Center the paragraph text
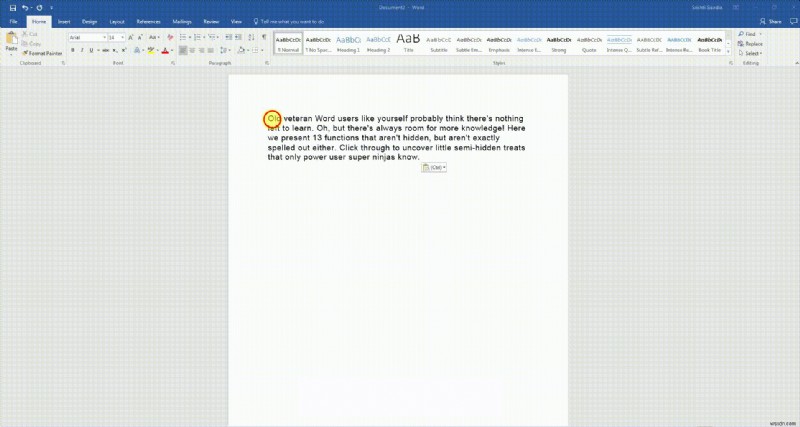 tap(192, 50)
